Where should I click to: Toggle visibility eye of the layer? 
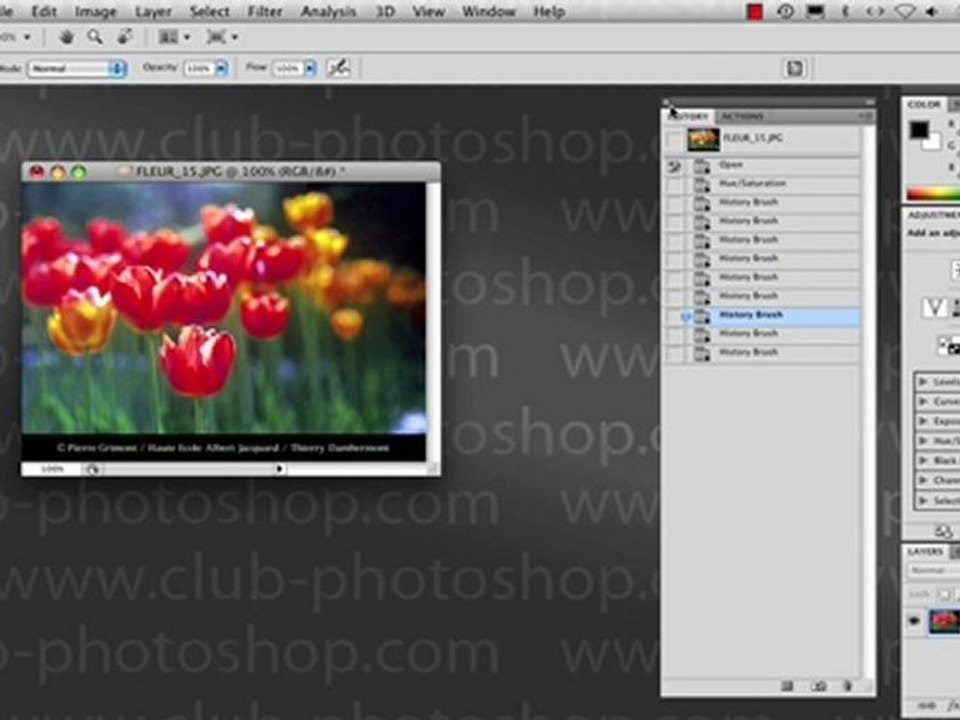coord(914,621)
